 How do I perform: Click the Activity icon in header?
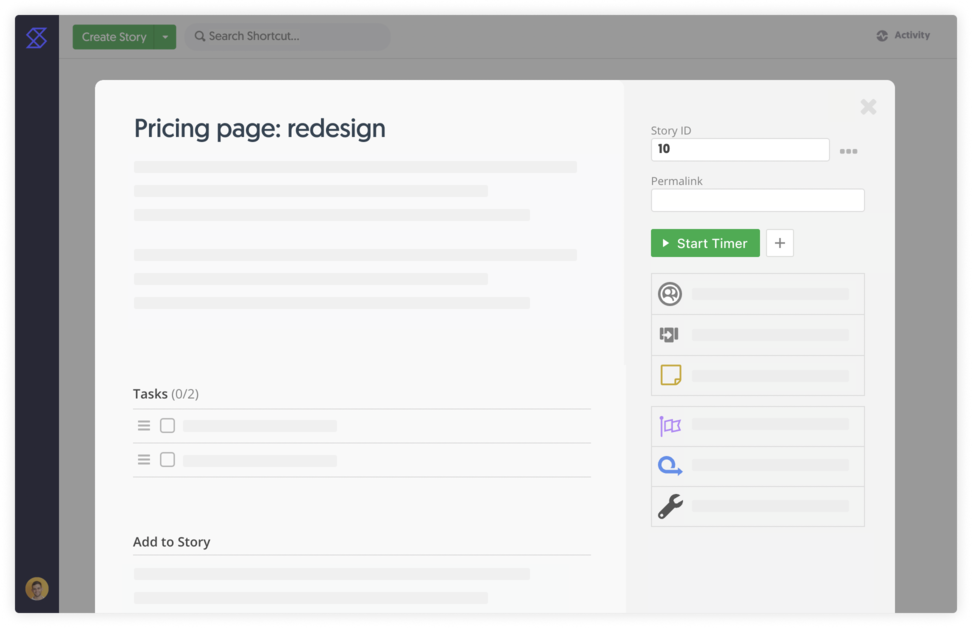882,36
